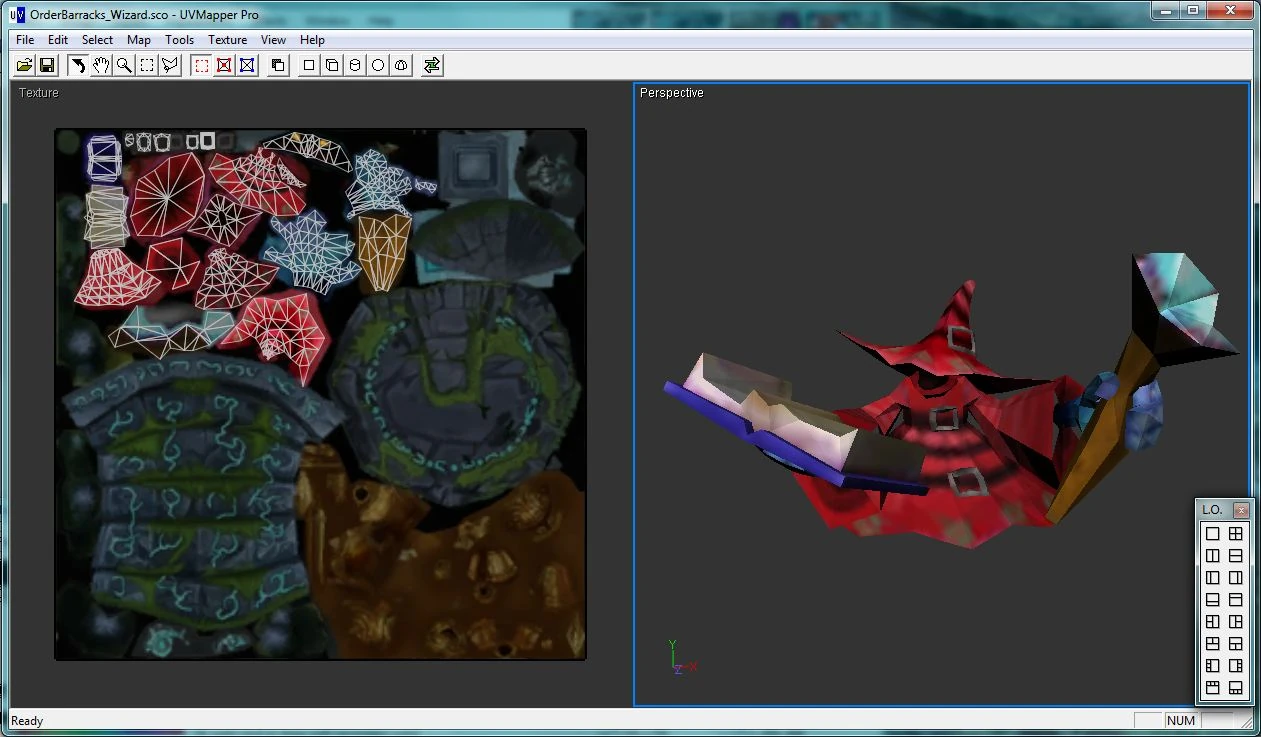Viewport: 1261px width, 737px height.
Task: Click the Save floppy disk icon
Action: point(46,65)
